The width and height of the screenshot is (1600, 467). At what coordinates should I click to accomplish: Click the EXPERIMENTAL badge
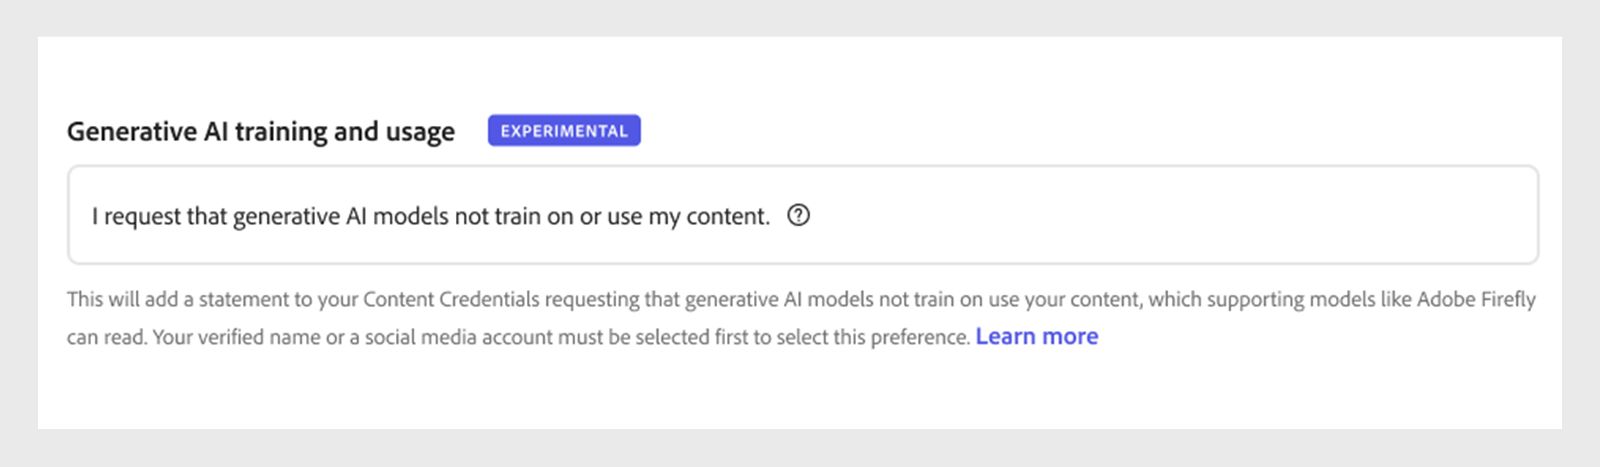564,131
